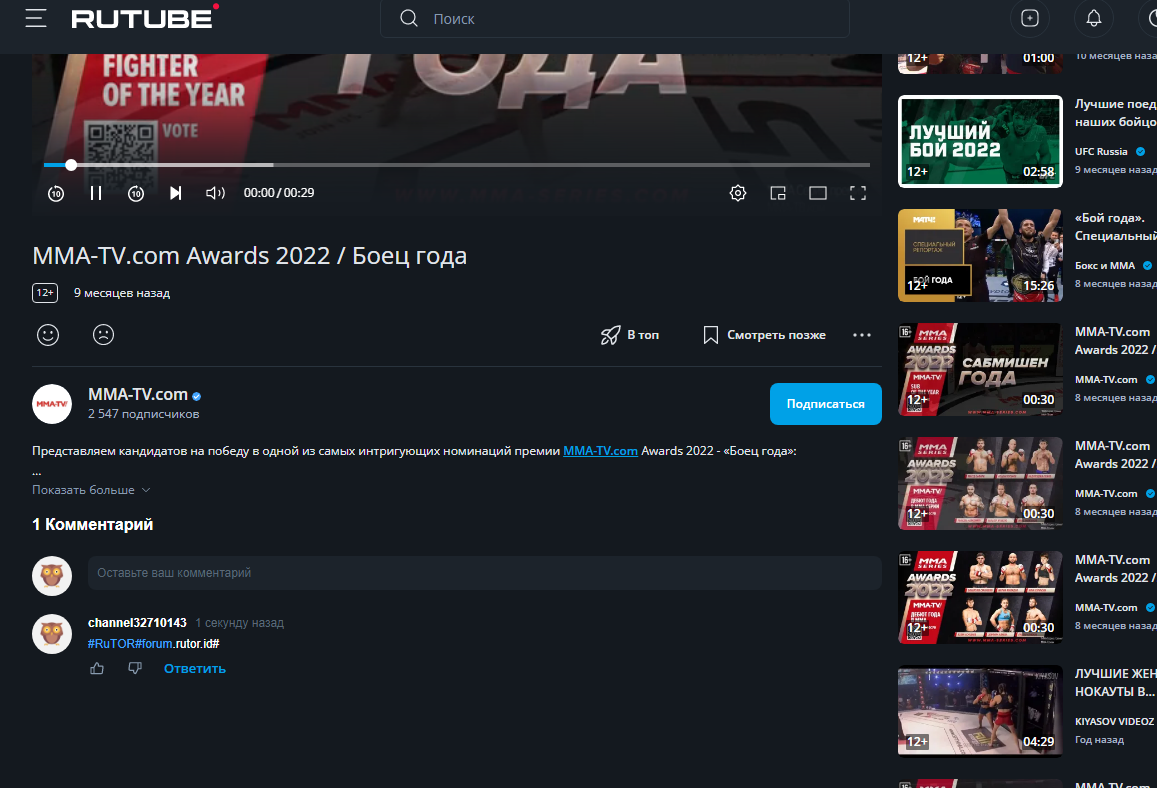Open Лучший бой 2022 video thumbnail
This screenshot has width=1157, height=788.
[x=980, y=142]
